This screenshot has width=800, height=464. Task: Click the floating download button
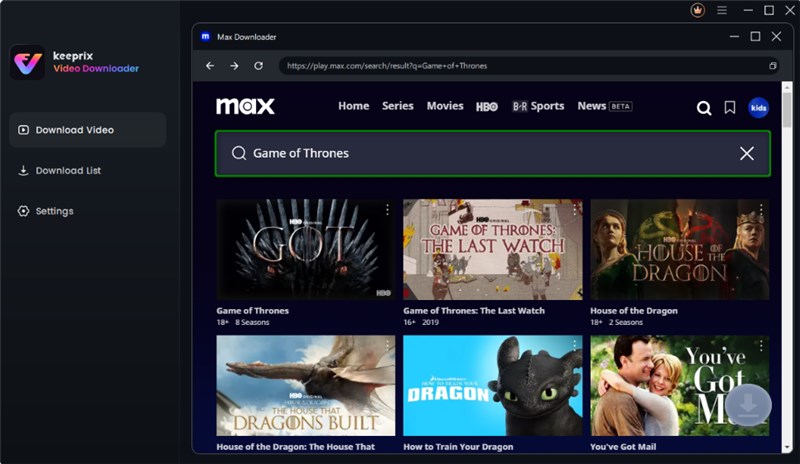pyautogui.click(x=748, y=405)
